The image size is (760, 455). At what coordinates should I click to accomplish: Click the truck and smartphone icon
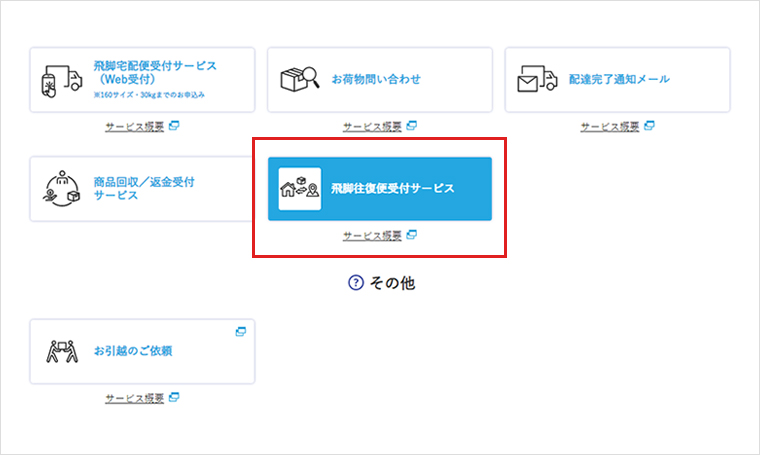pyautogui.click(x=61, y=79)
